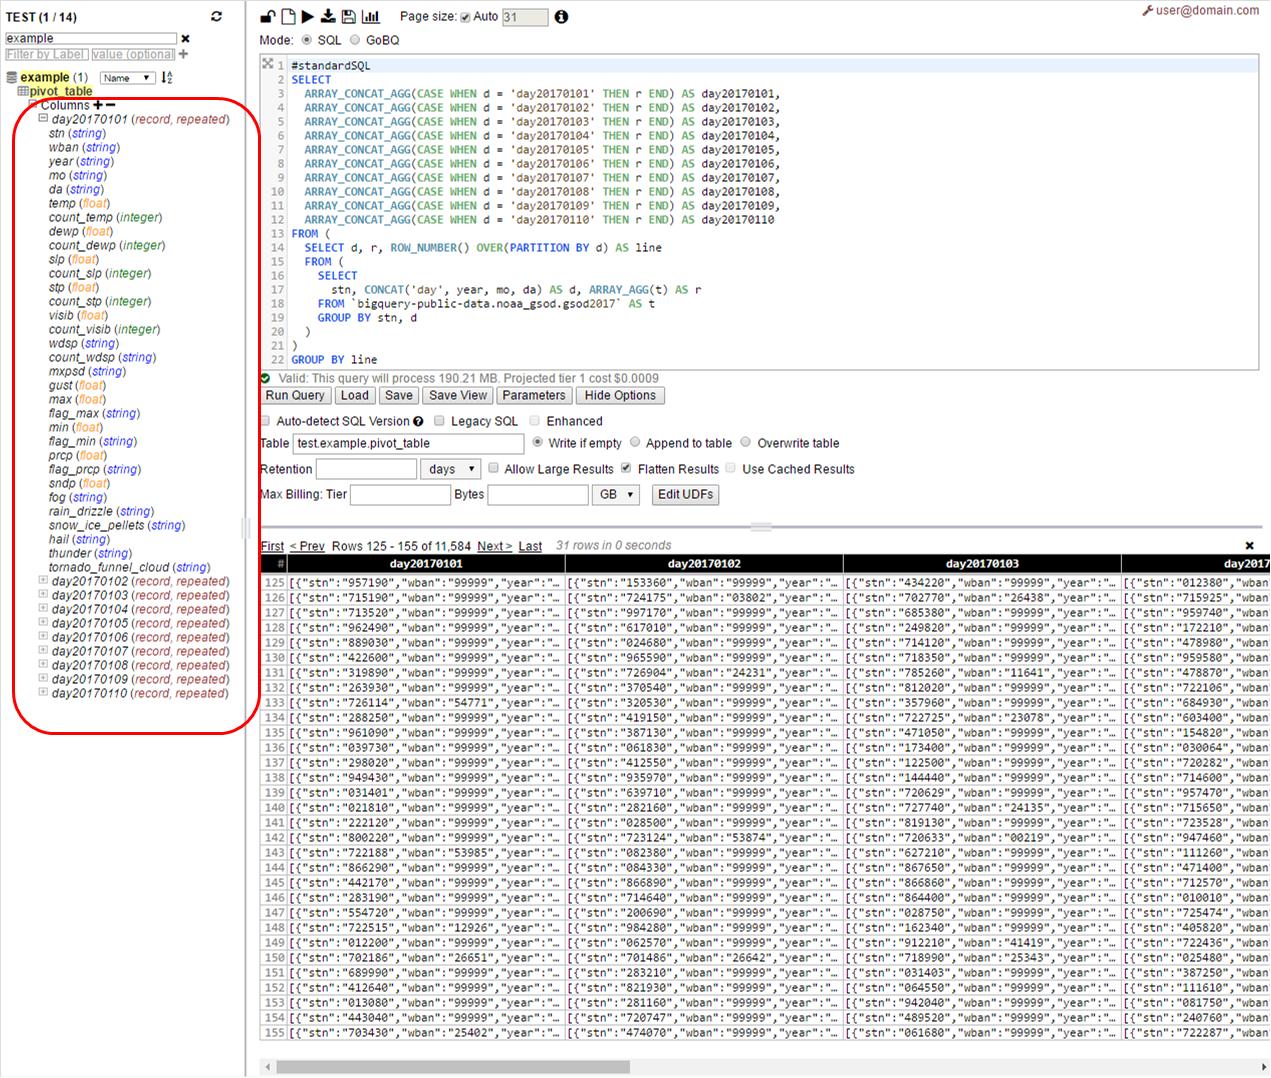Click the Retention value field

pos(366,469)
